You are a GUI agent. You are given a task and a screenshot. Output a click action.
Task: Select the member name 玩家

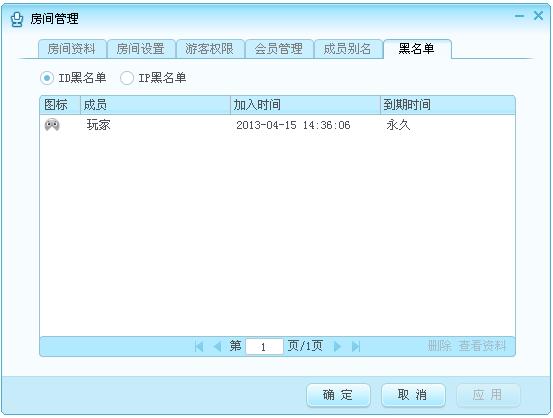point(99,125)
